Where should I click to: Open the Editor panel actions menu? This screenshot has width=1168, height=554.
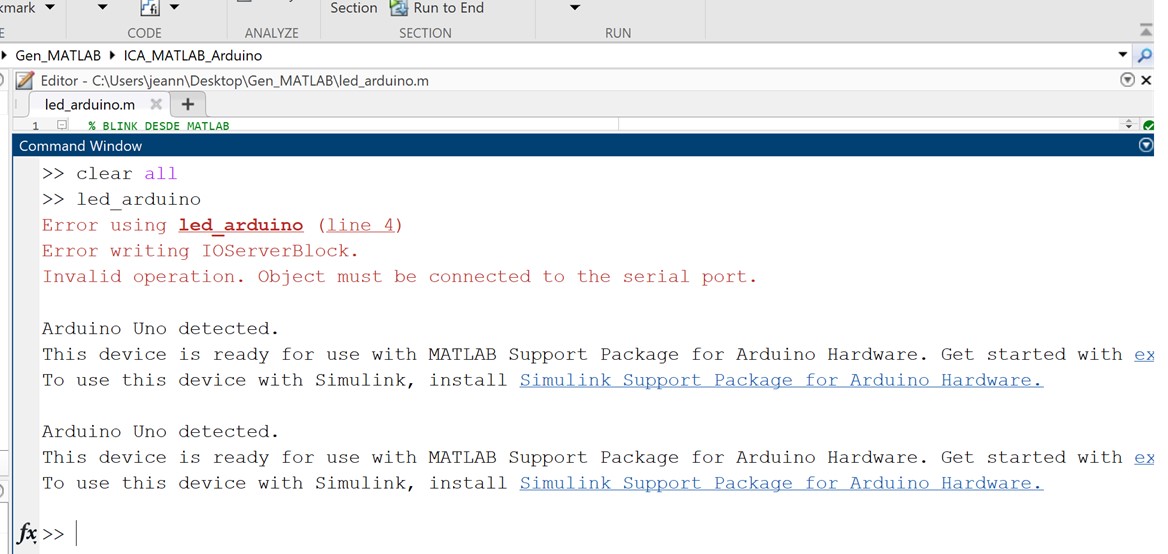1128,80
